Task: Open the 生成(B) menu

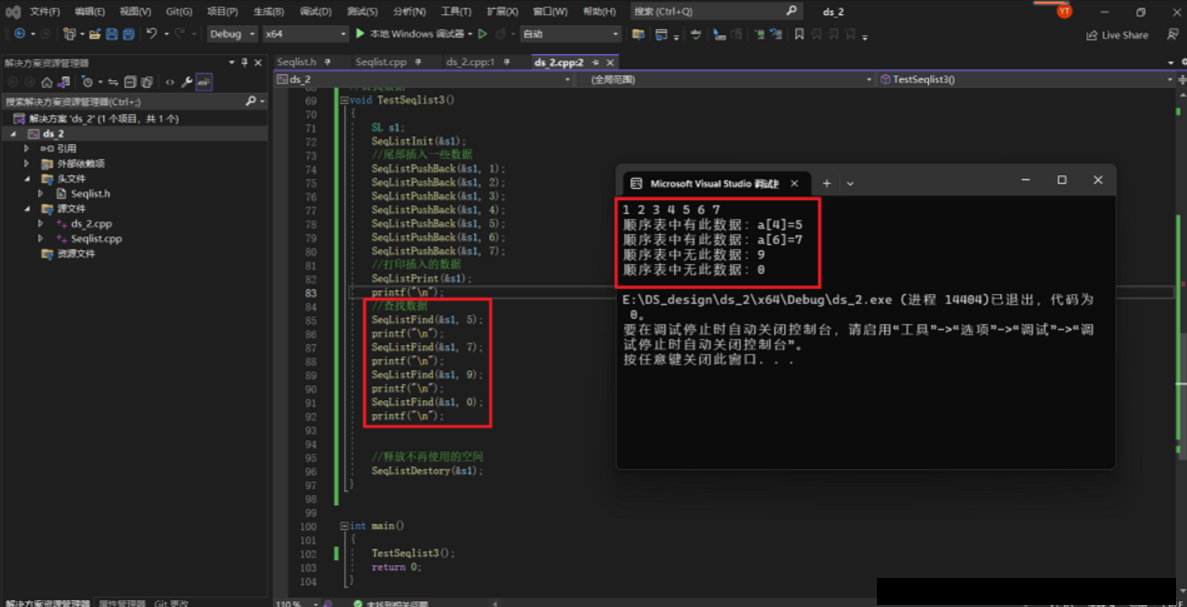Action: (x=269, y=11)
